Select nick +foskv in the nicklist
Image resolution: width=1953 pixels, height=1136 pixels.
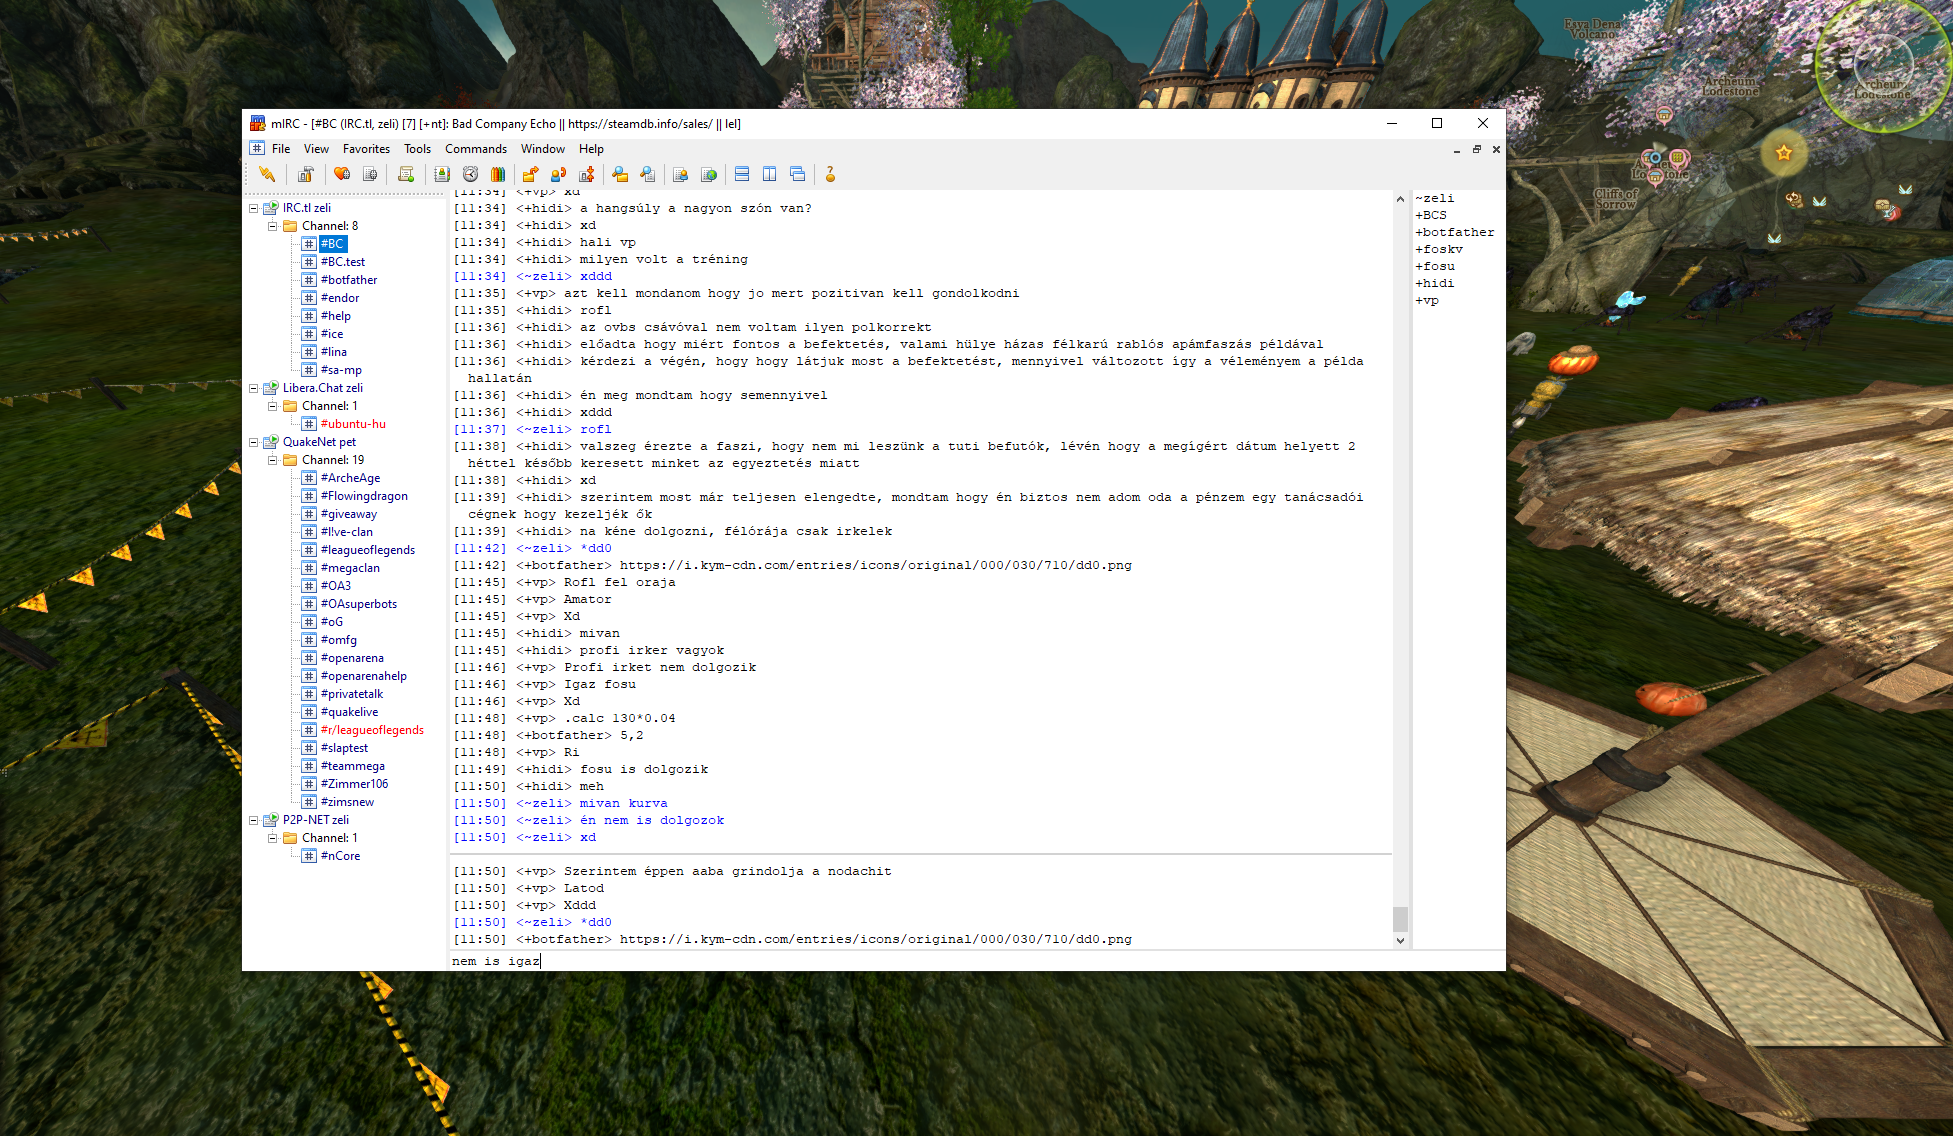pos(1439,249)
